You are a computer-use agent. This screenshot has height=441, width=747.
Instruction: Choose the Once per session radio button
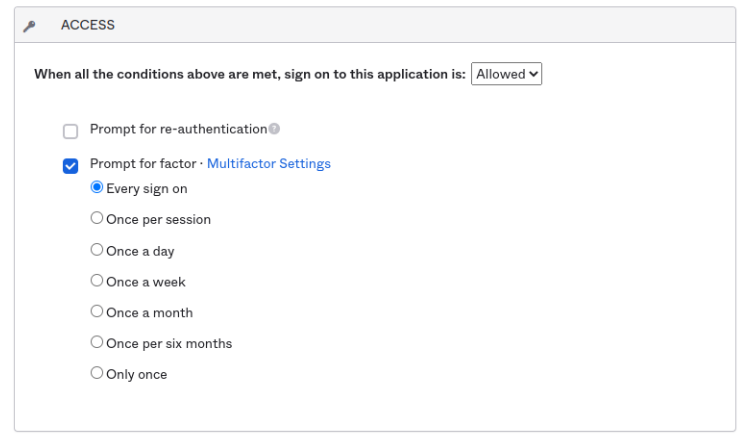pos(97,218)
